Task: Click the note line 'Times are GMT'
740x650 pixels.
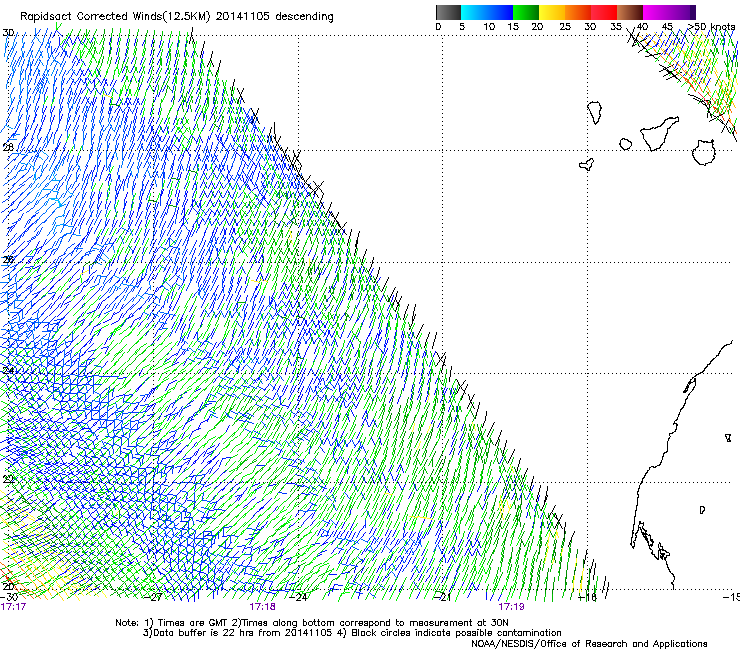Action: click(x=193, y=623)
